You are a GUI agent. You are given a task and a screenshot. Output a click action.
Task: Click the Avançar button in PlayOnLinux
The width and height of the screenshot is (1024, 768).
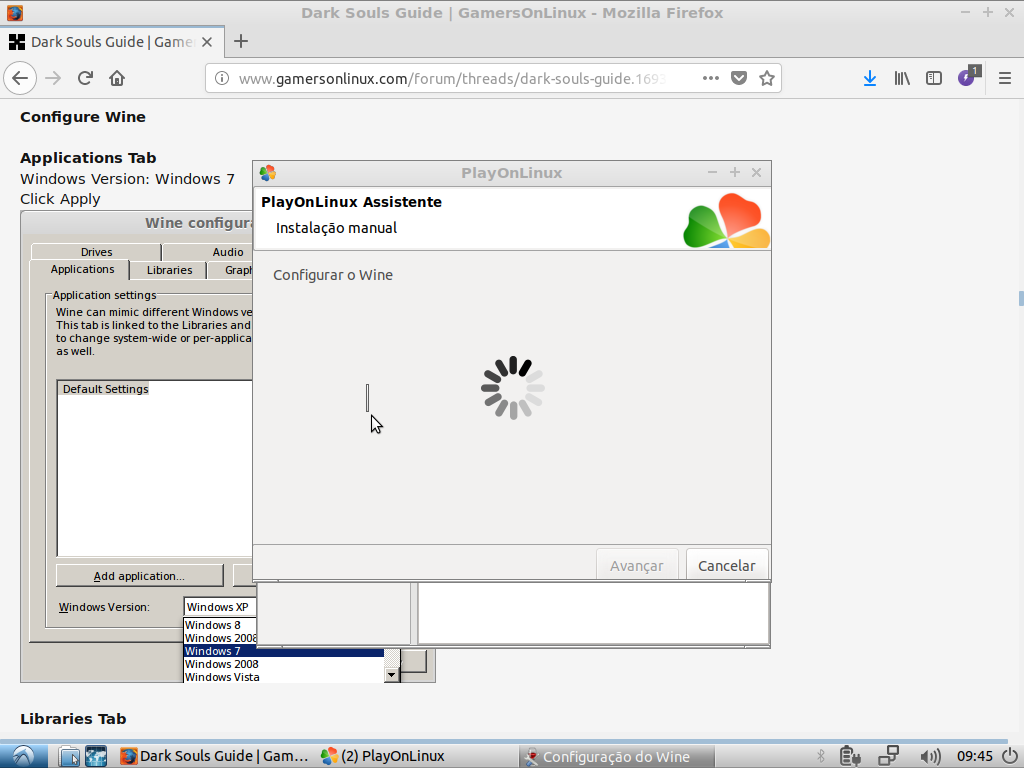pos(637,566)
